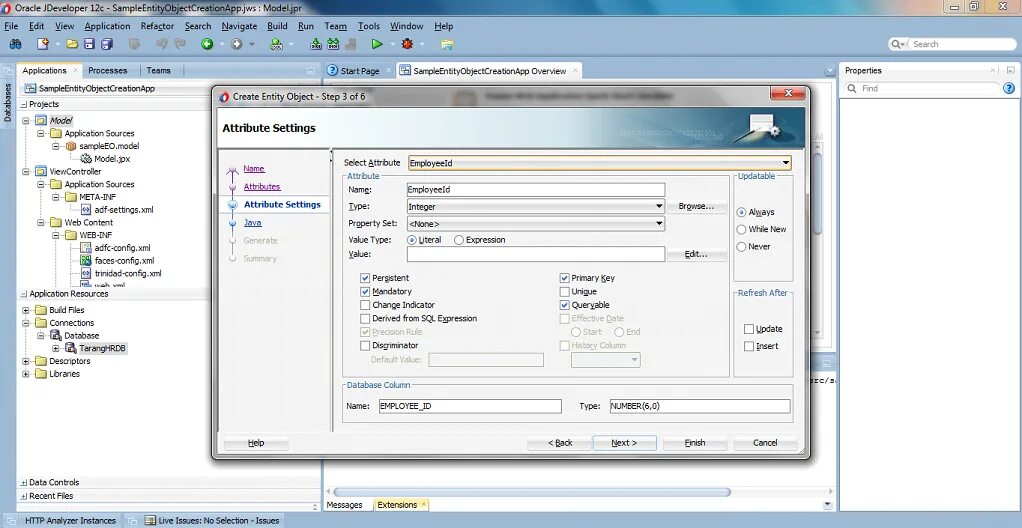
Task: Check the Unique checkbox
Action: click(564, 291)
